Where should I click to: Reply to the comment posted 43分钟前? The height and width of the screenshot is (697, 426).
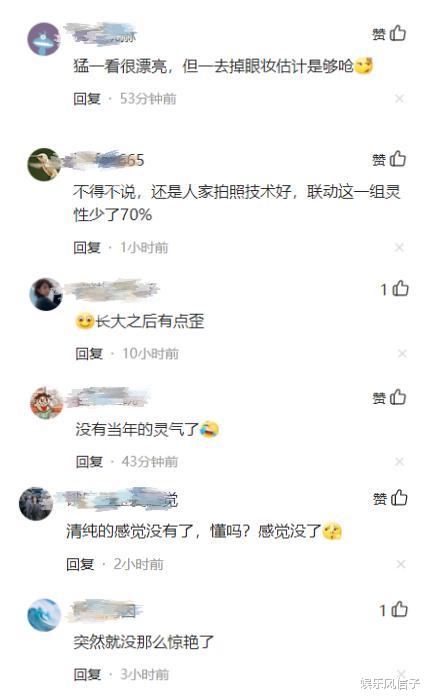point(89,461)
